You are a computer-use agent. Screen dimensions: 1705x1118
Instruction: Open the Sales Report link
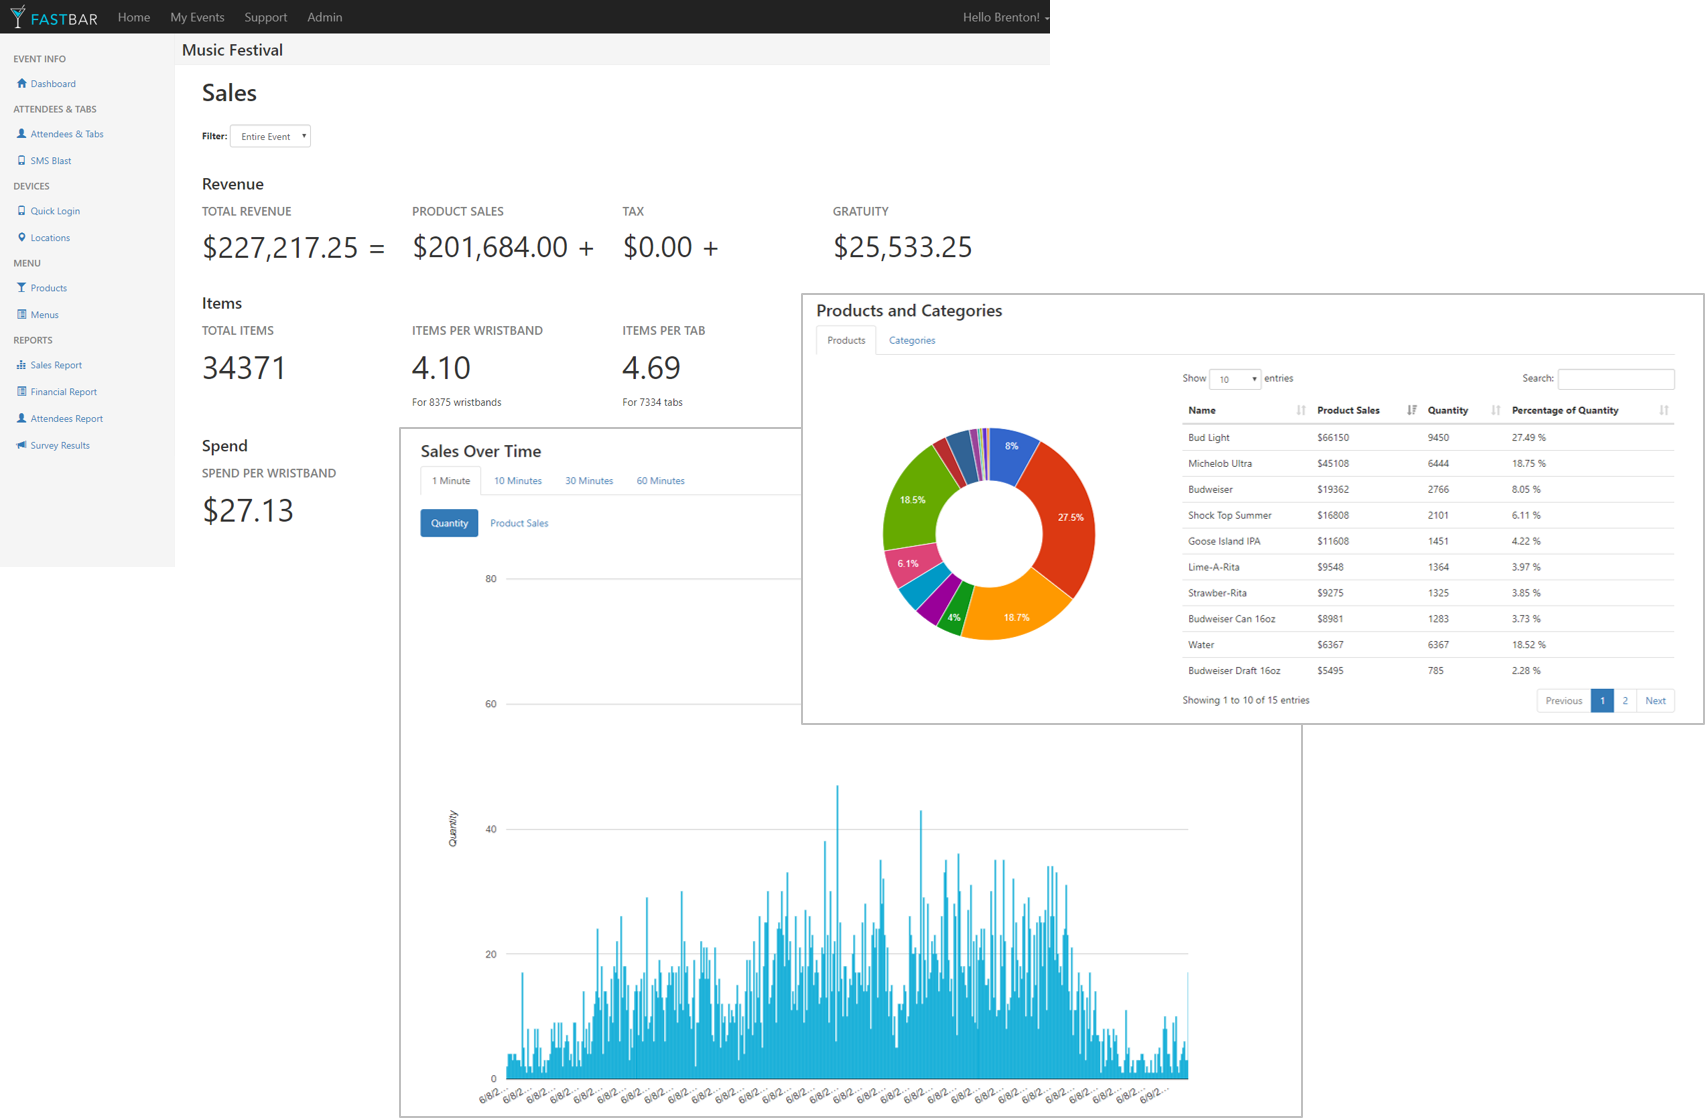[x=56, y=365]
